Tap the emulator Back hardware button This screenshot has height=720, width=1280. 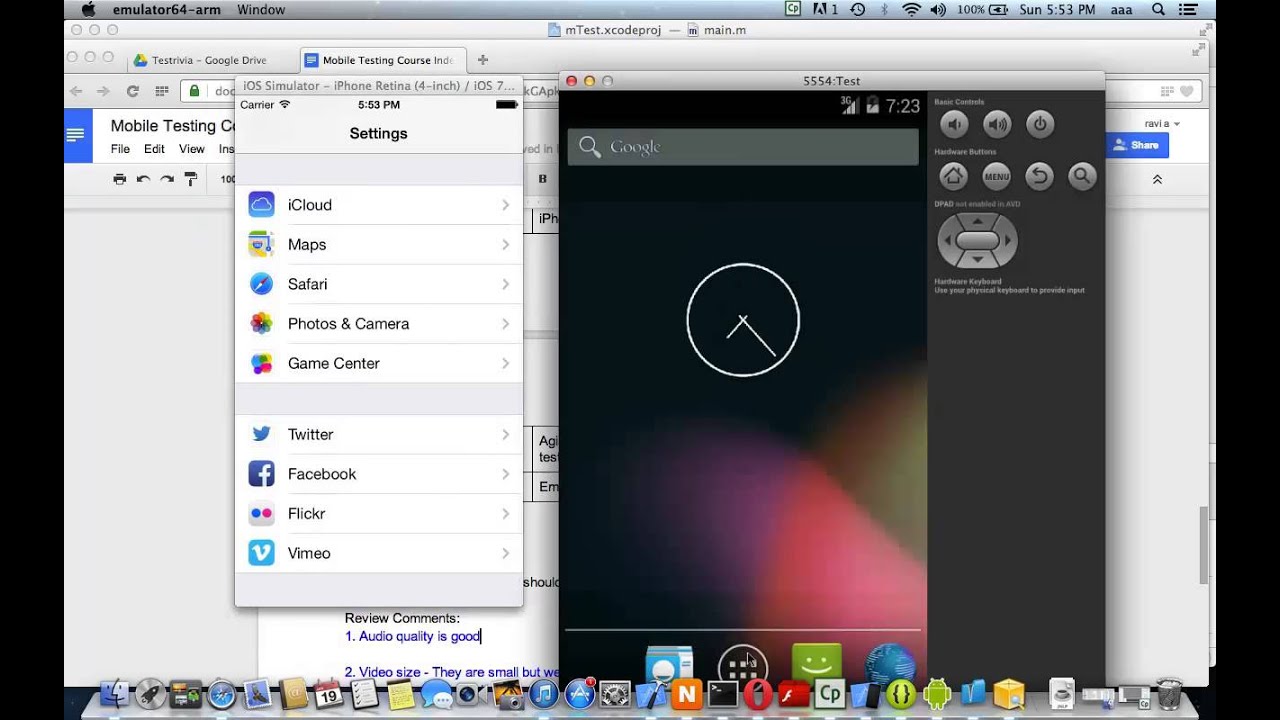point(1040,177)
